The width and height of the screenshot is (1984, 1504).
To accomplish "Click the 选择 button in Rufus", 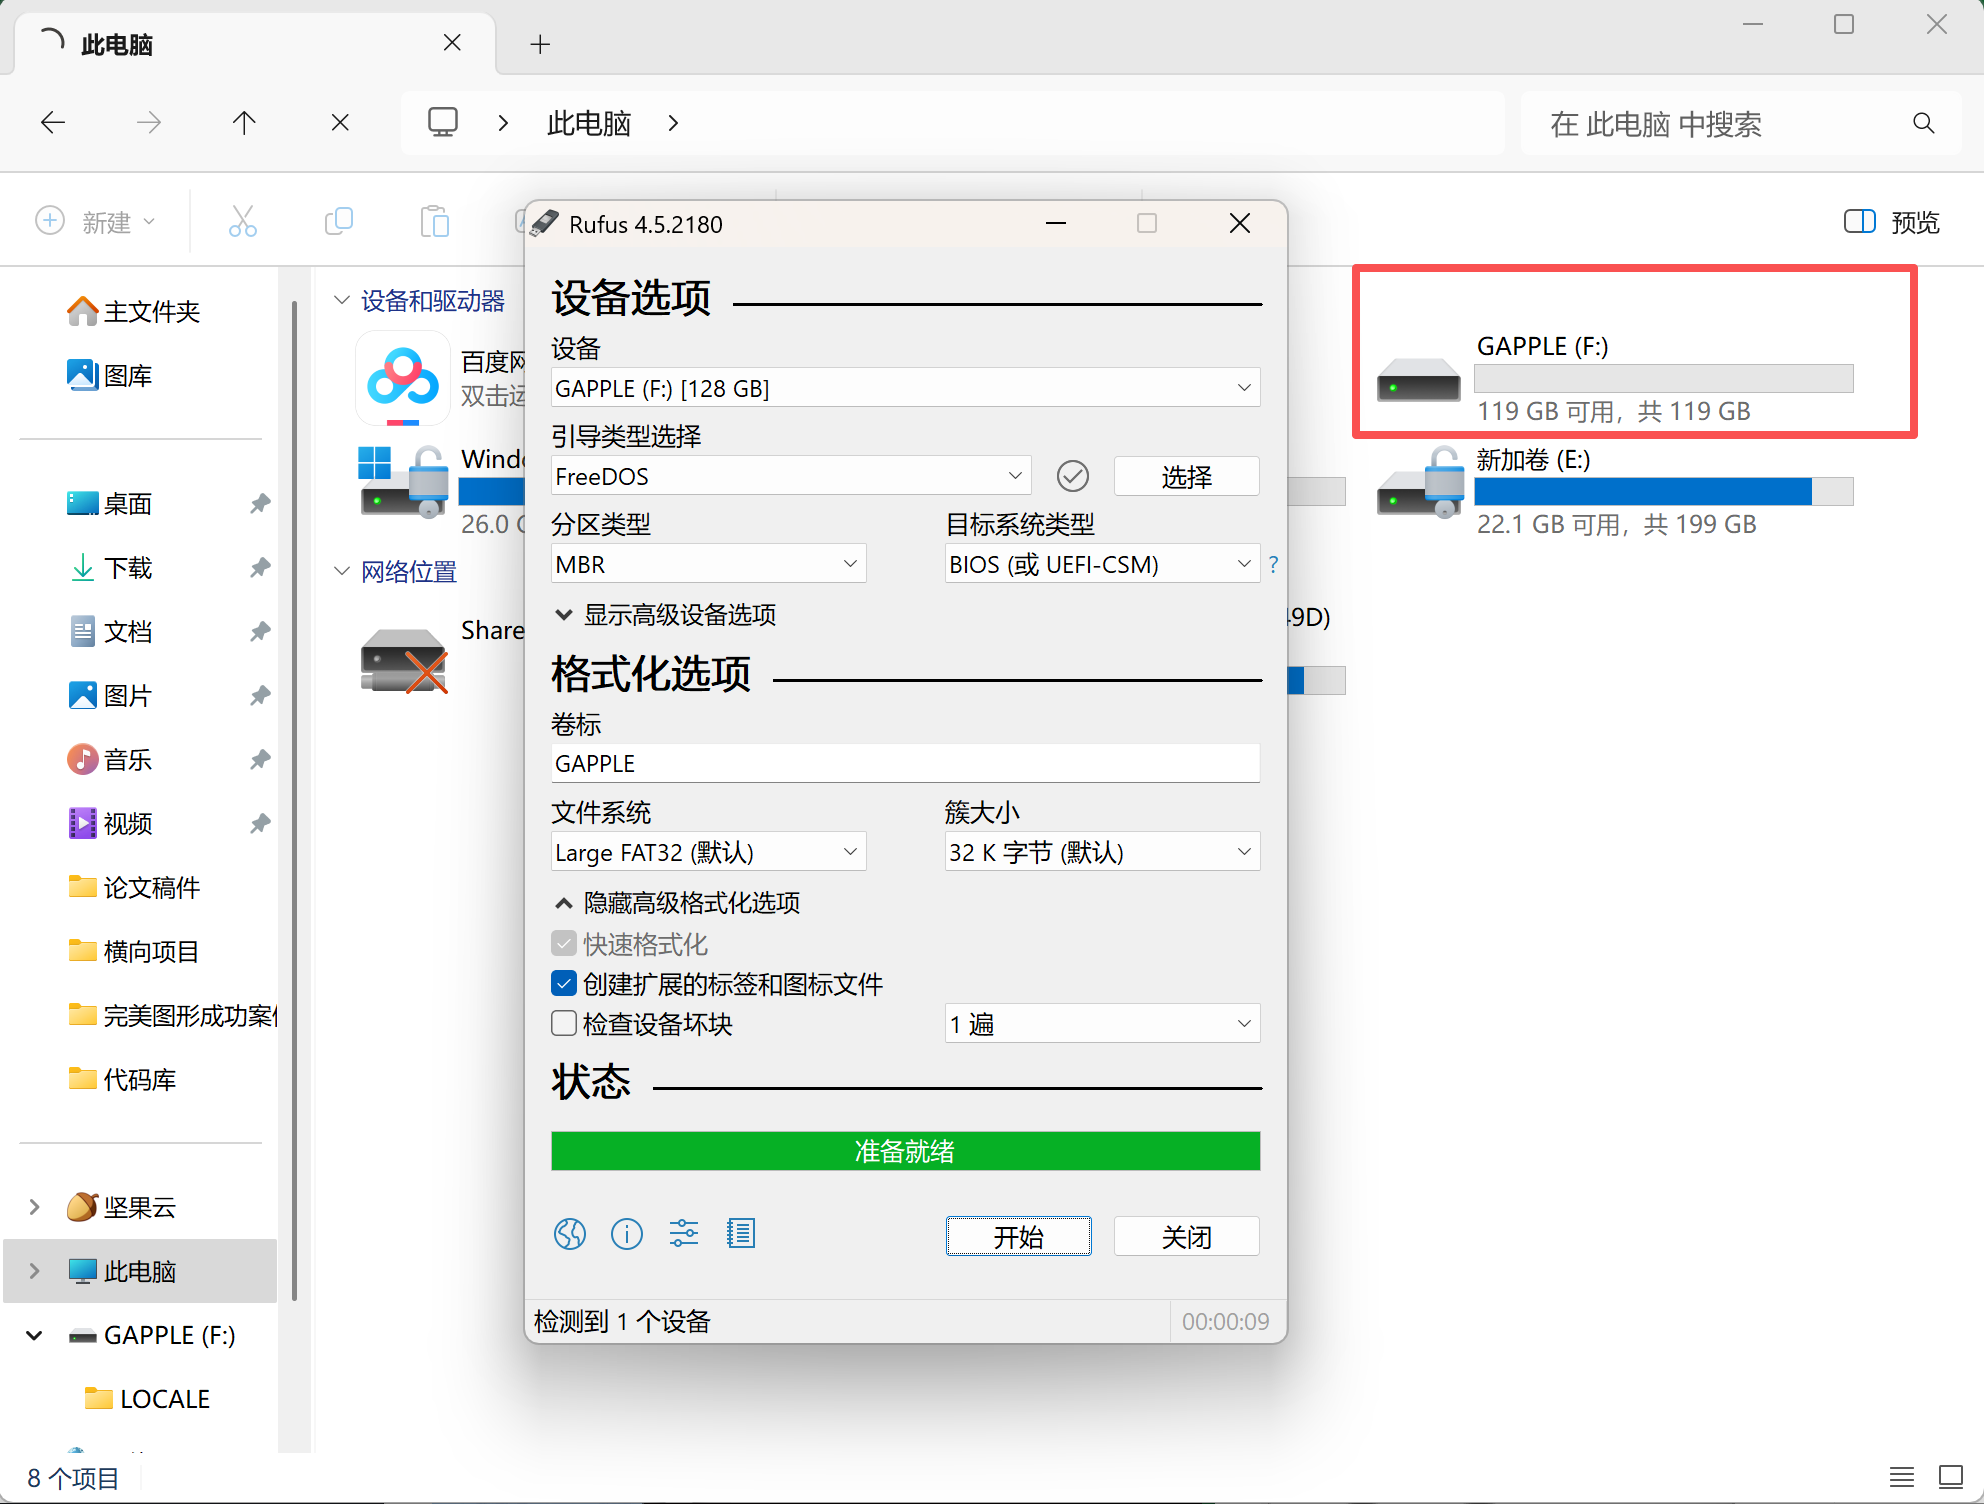I will 1187,476.
